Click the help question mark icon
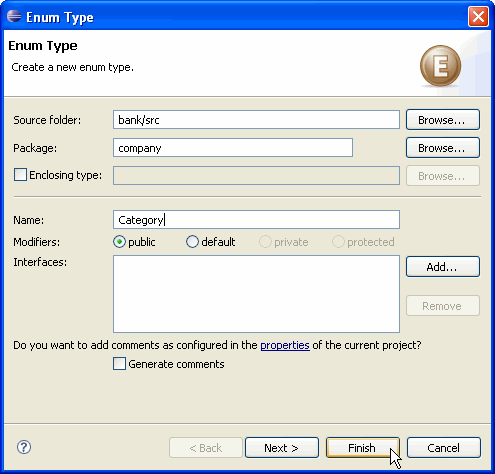 [24, 447]
